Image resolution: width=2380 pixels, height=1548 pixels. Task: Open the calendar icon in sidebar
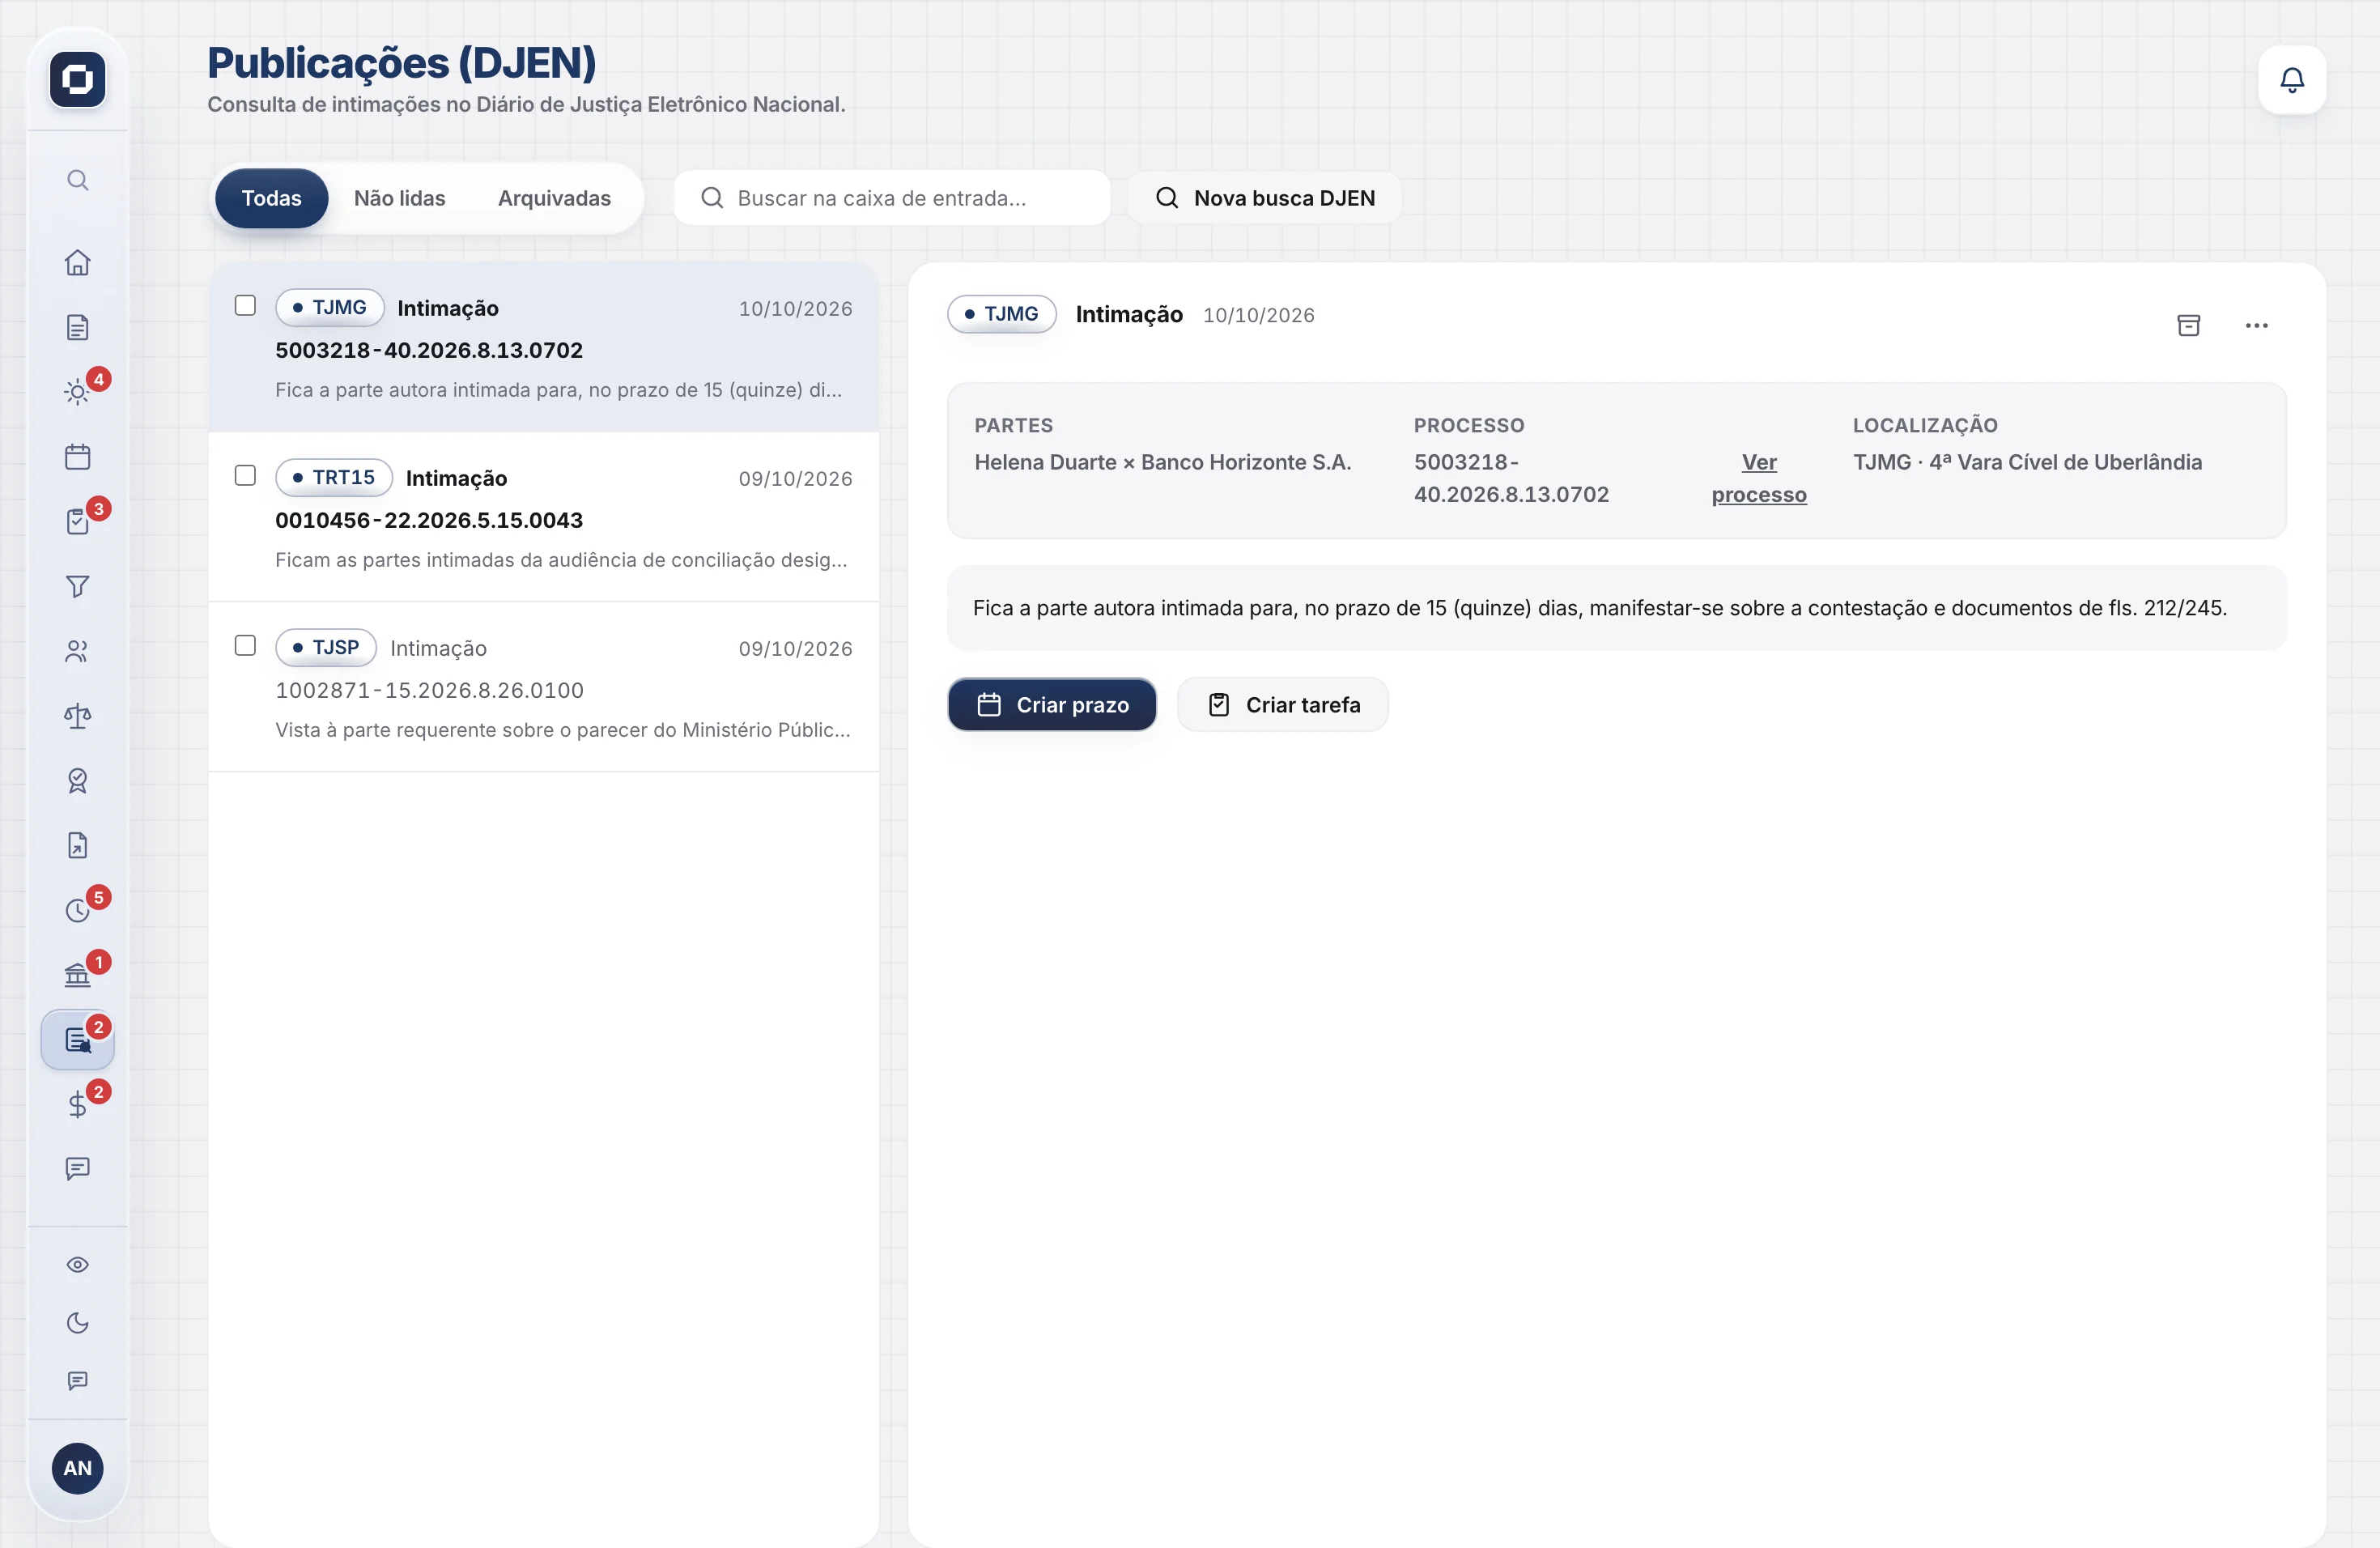pyautogui.click(x=77, y=457)
